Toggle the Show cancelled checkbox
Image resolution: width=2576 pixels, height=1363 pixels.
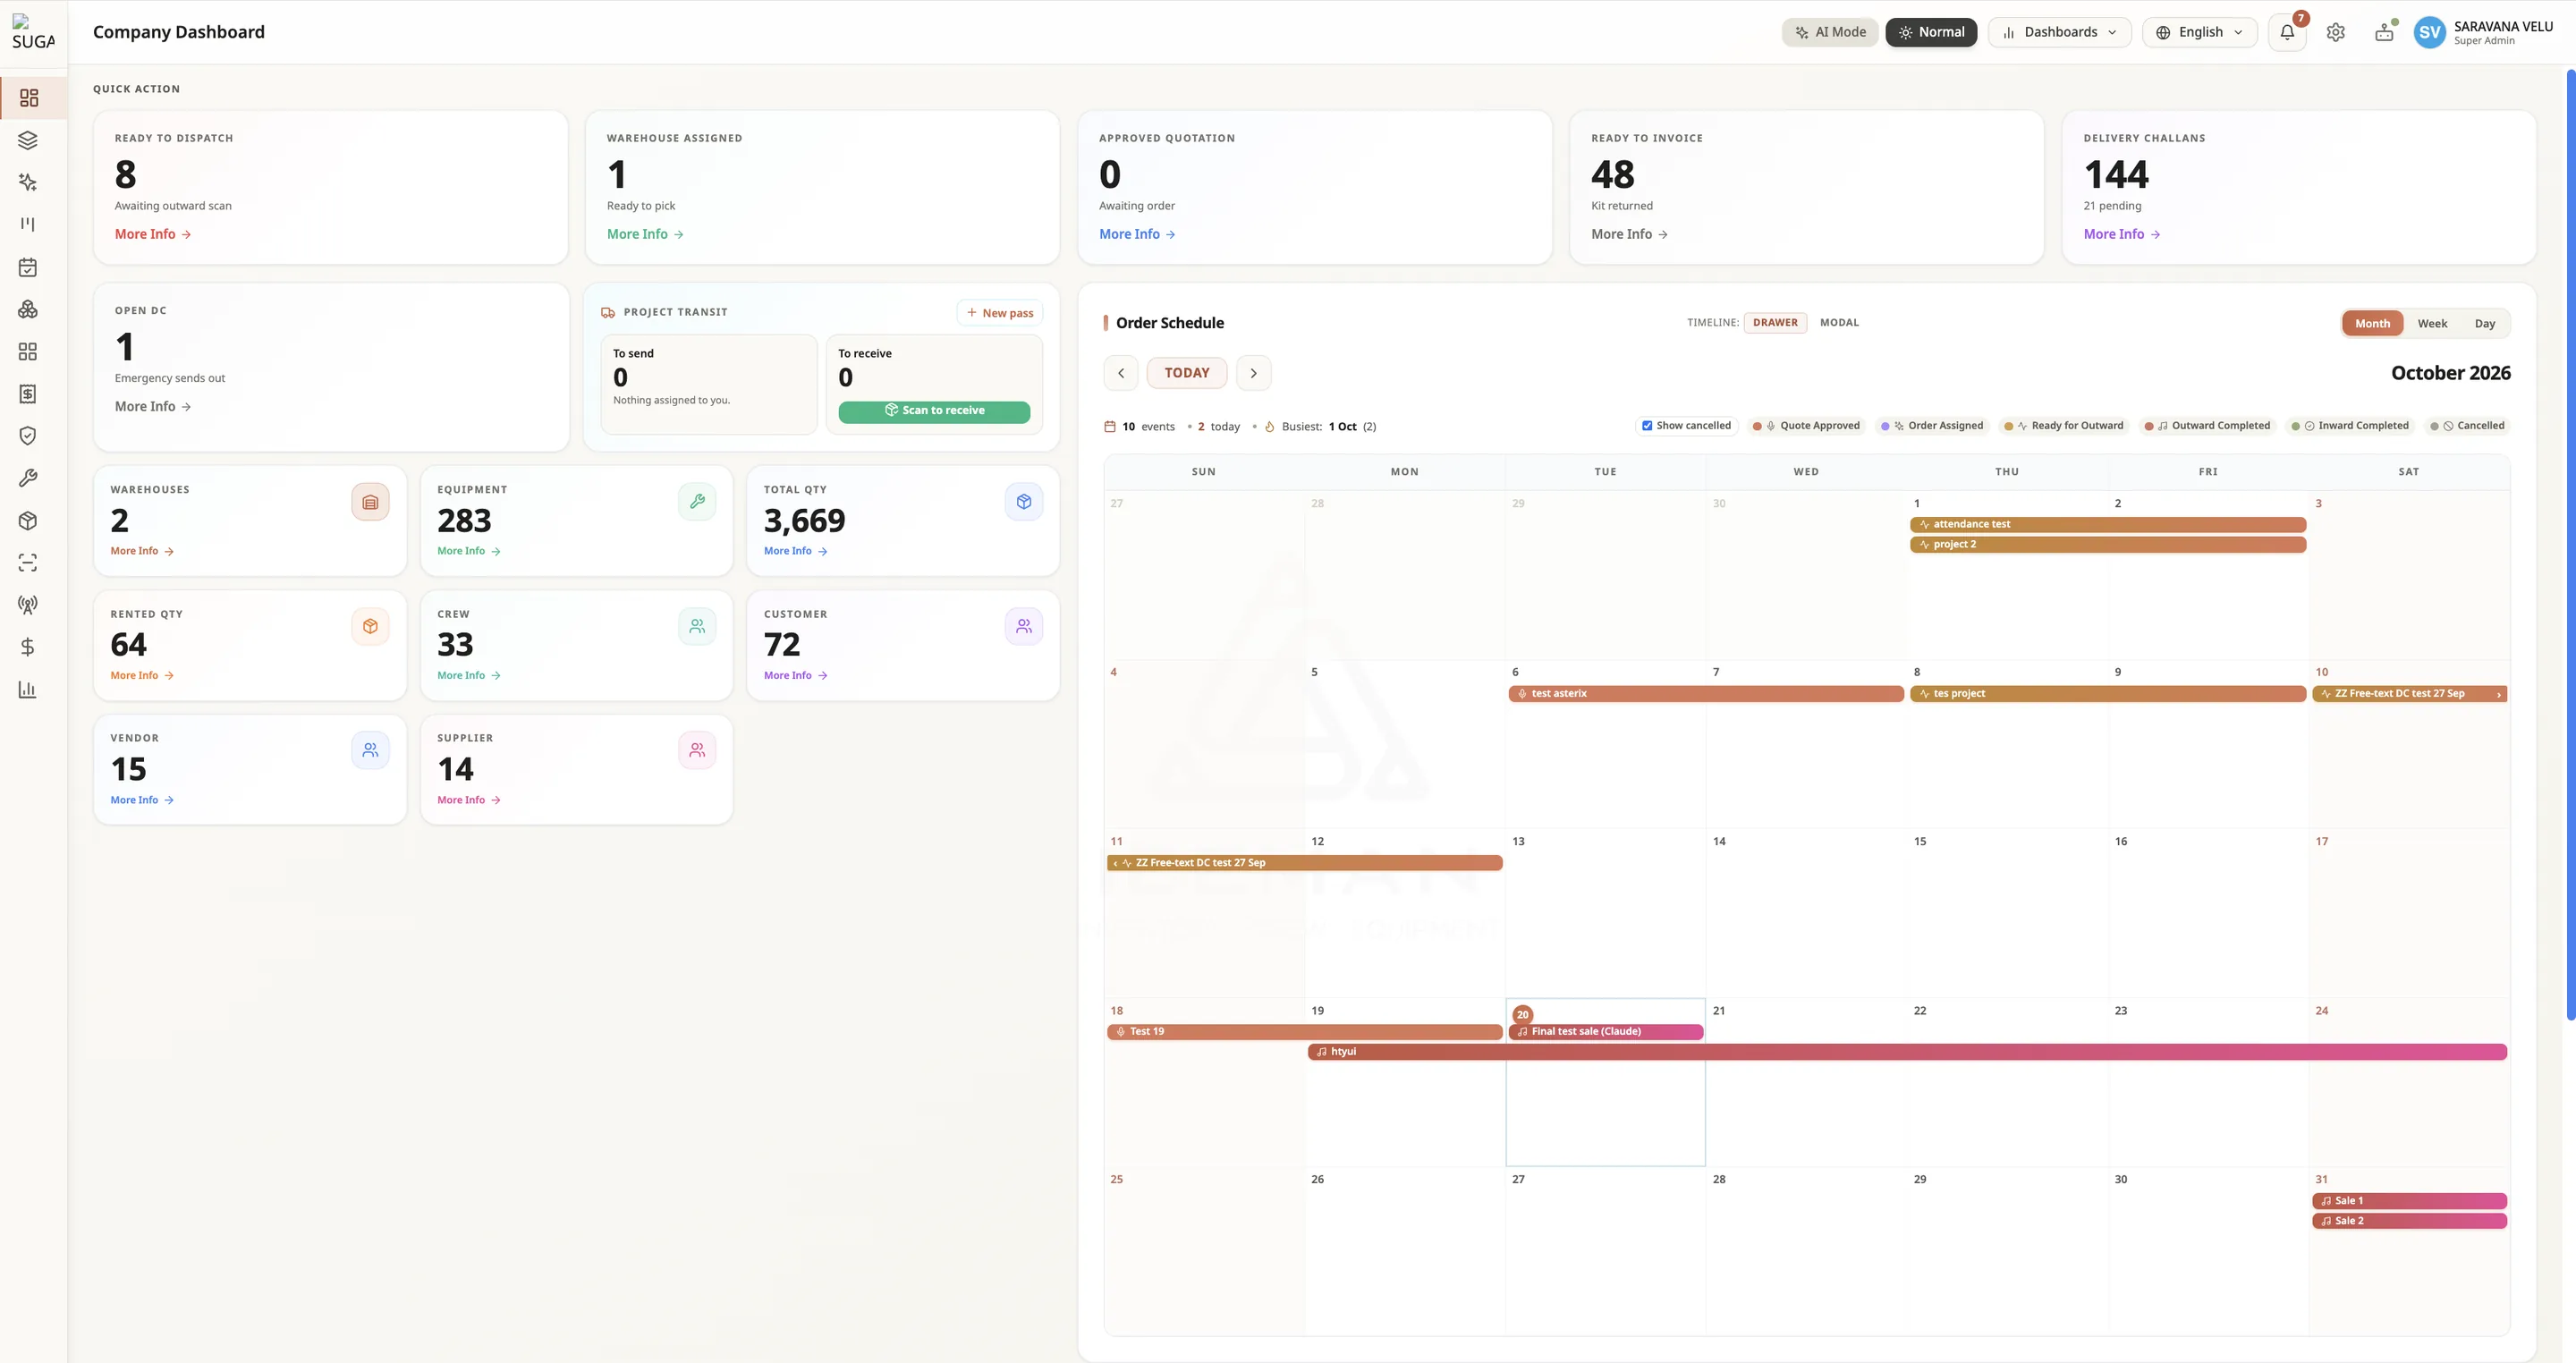[x=1647, y=426]
